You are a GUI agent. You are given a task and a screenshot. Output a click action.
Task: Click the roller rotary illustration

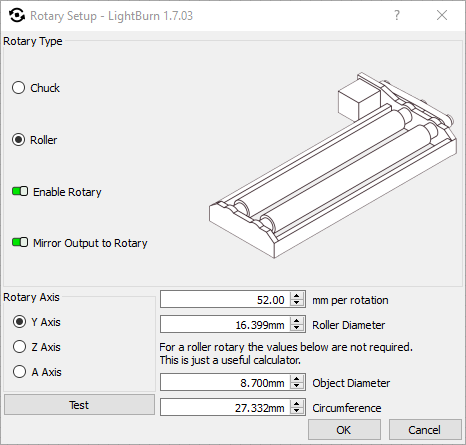[x=333, y=165]
